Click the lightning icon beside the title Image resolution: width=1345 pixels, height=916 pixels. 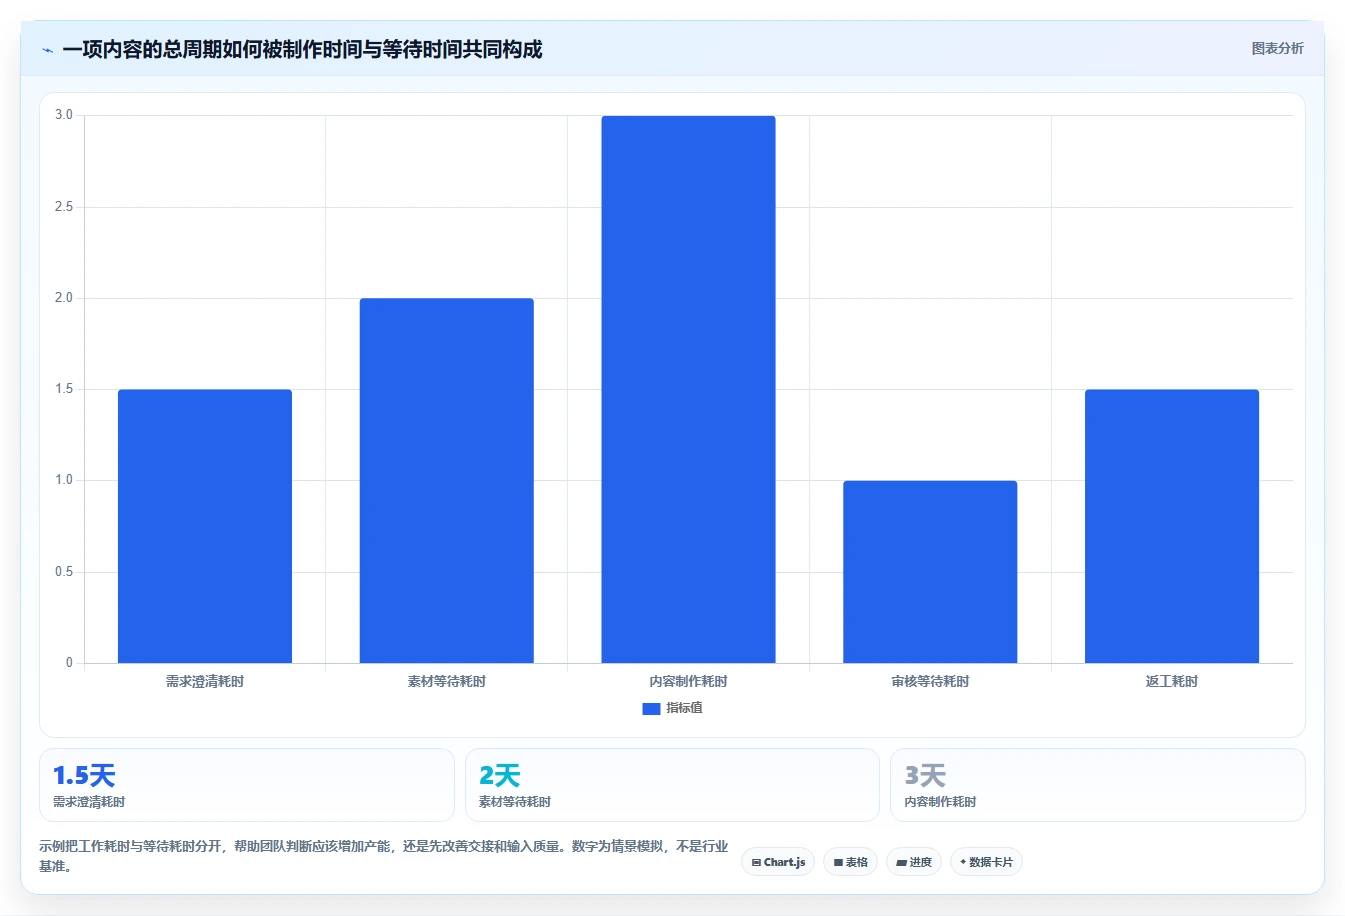pos(47,50)
